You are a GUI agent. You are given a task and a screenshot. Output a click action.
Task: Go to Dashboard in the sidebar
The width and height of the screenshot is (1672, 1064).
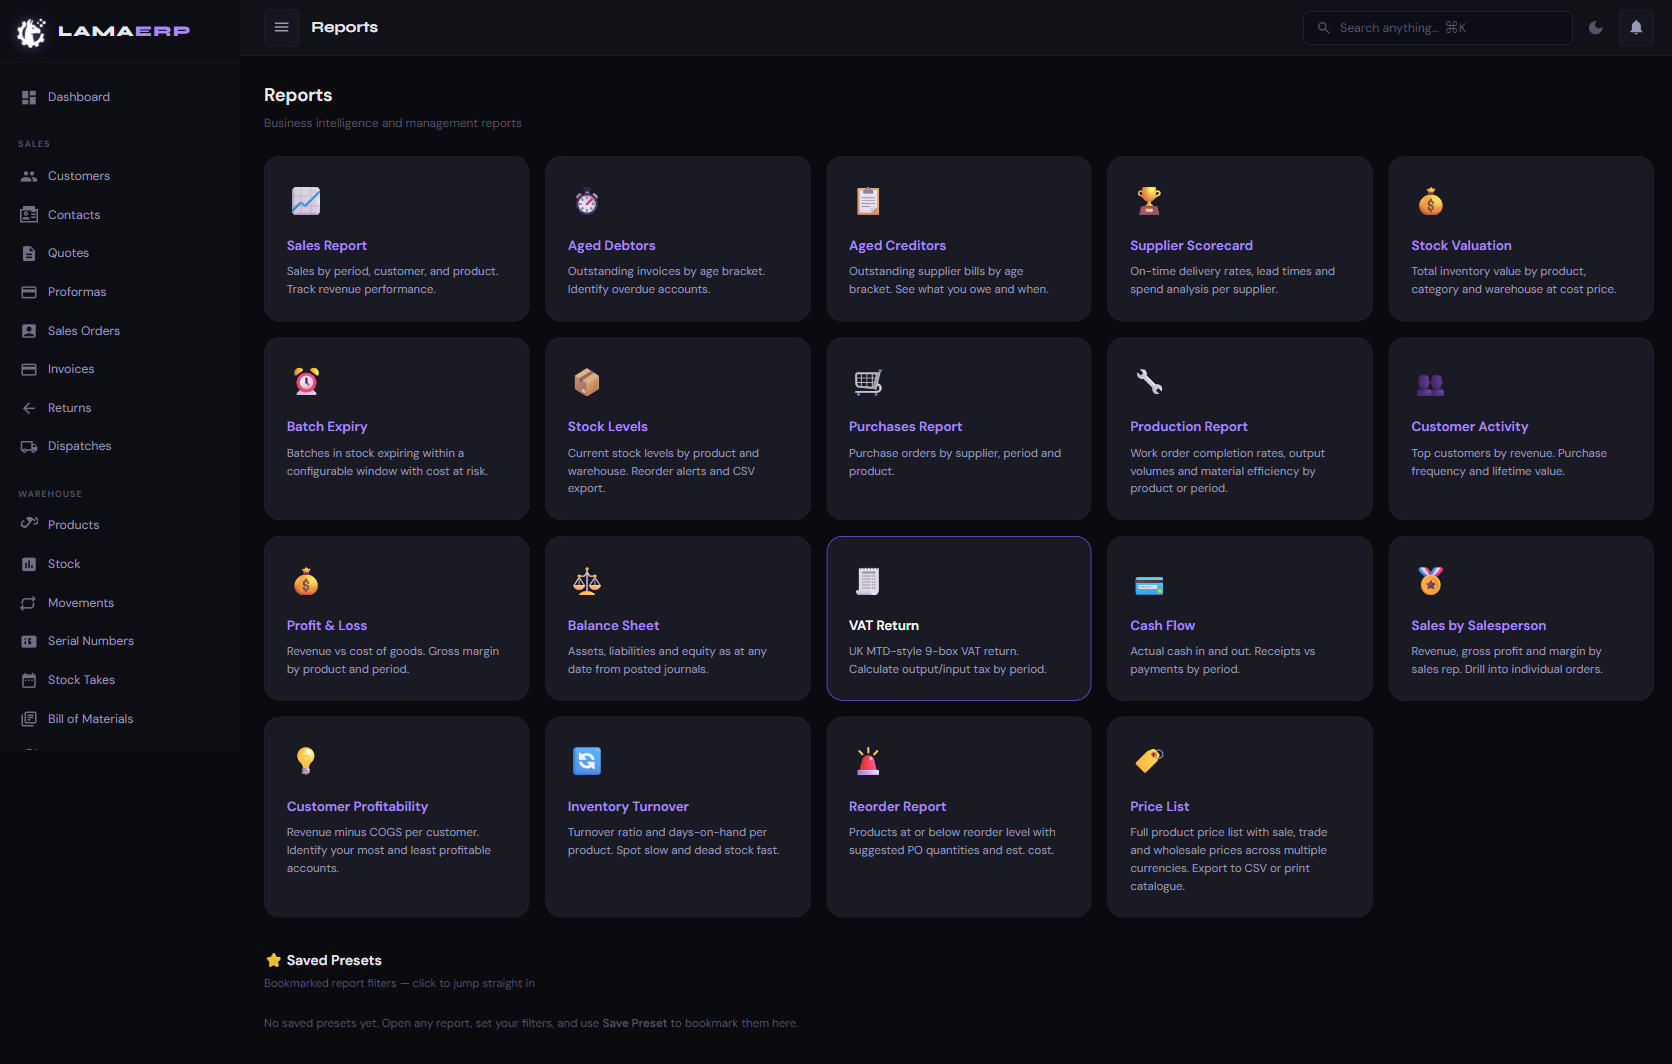(79, 97)
